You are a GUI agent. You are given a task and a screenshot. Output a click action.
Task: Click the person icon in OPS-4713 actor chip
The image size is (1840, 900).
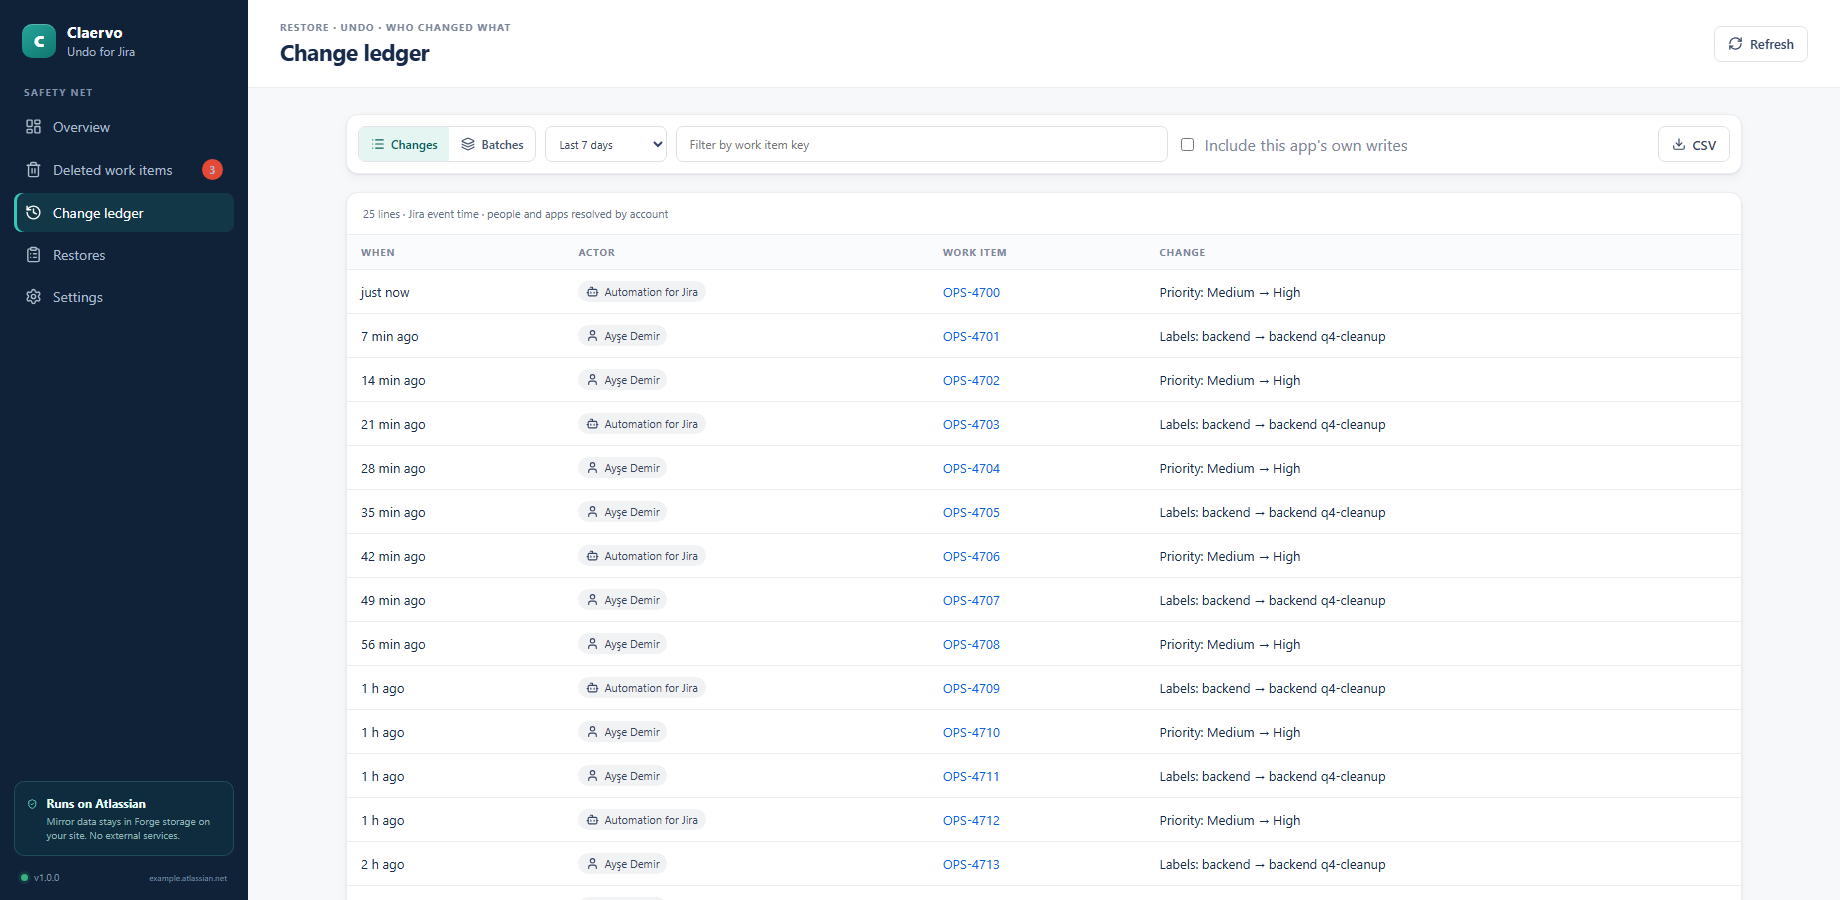[593, 864]
